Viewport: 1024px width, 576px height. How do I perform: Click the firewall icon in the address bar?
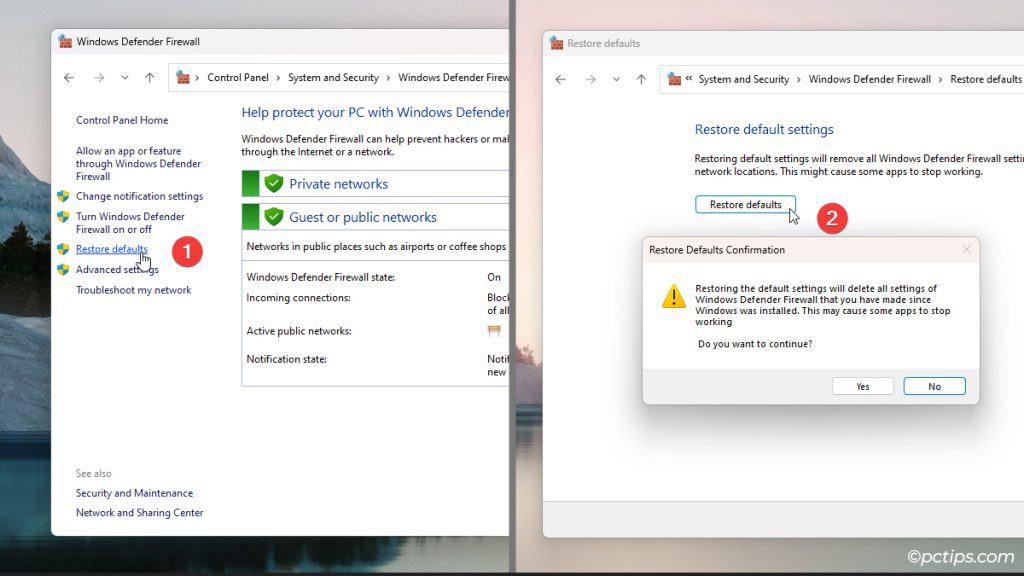pyautogui.click(x=184, y=77)
